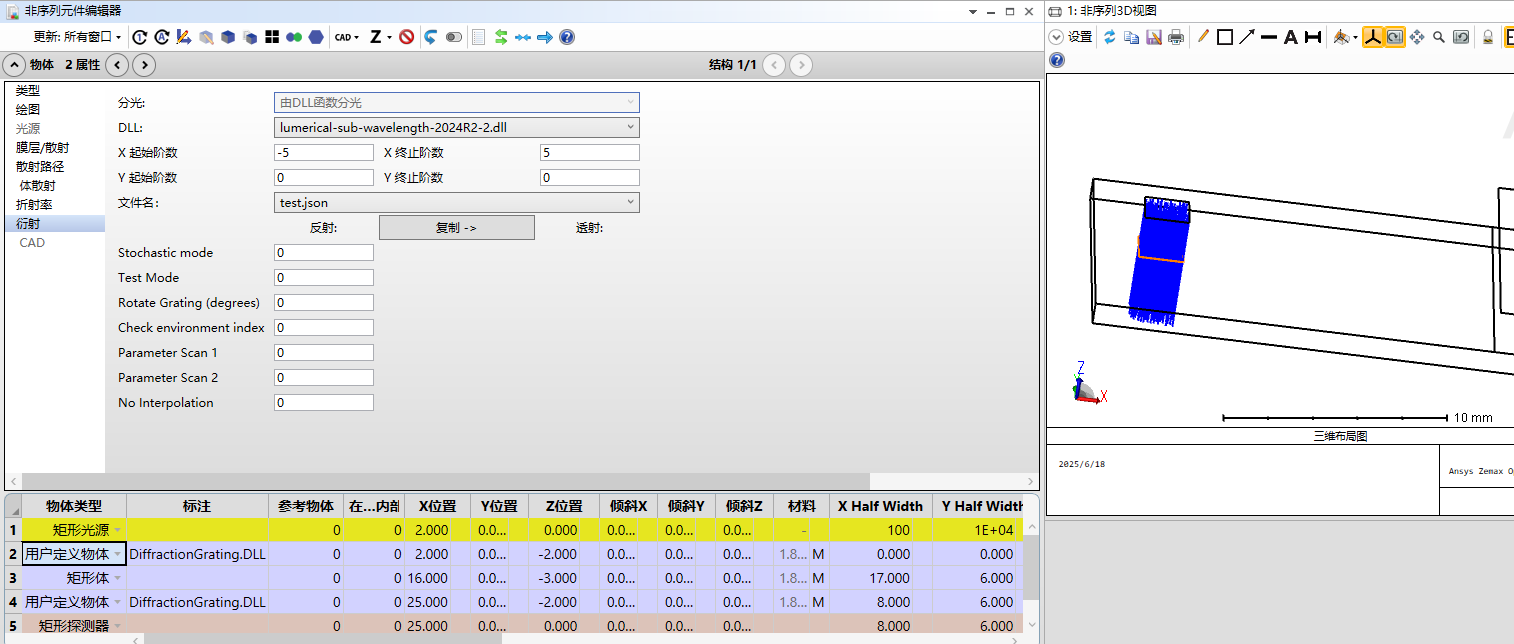Open the 膜层/散射 properties tab
1514x644 pixels.
[42, 147]
